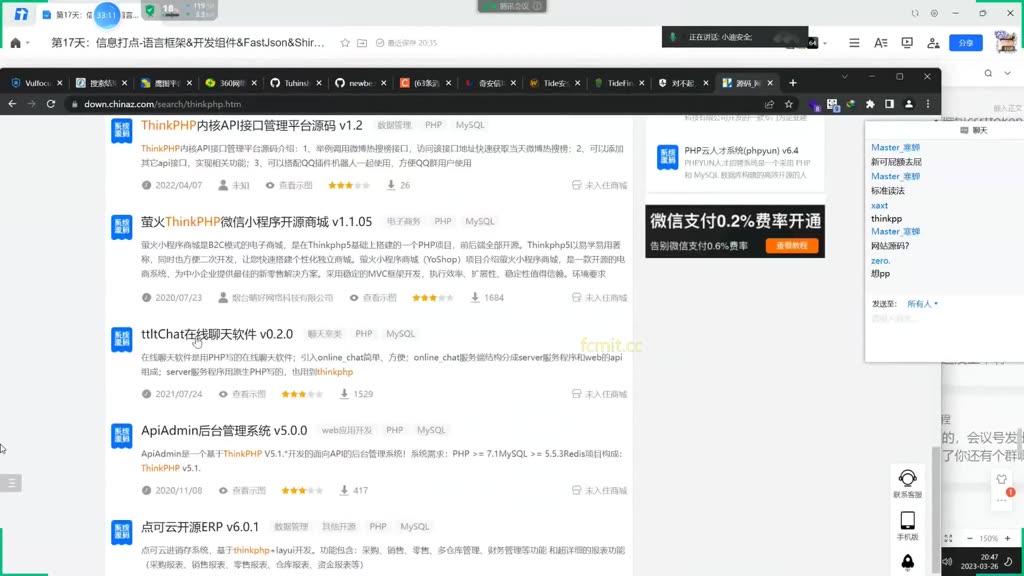
Task: Open the Tencent Docs user avatar
Action: pyautogui.click(x=1006, y=42)
